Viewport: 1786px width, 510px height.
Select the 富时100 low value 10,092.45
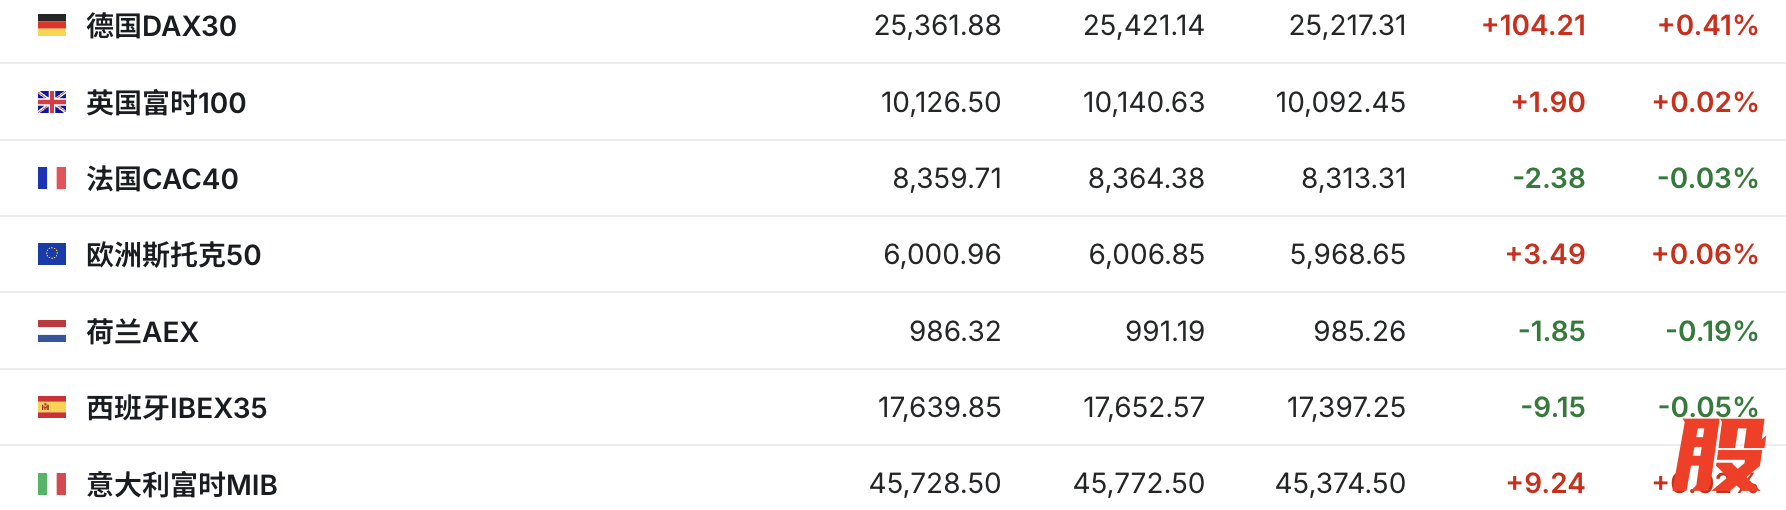[x=1341, y=103]
